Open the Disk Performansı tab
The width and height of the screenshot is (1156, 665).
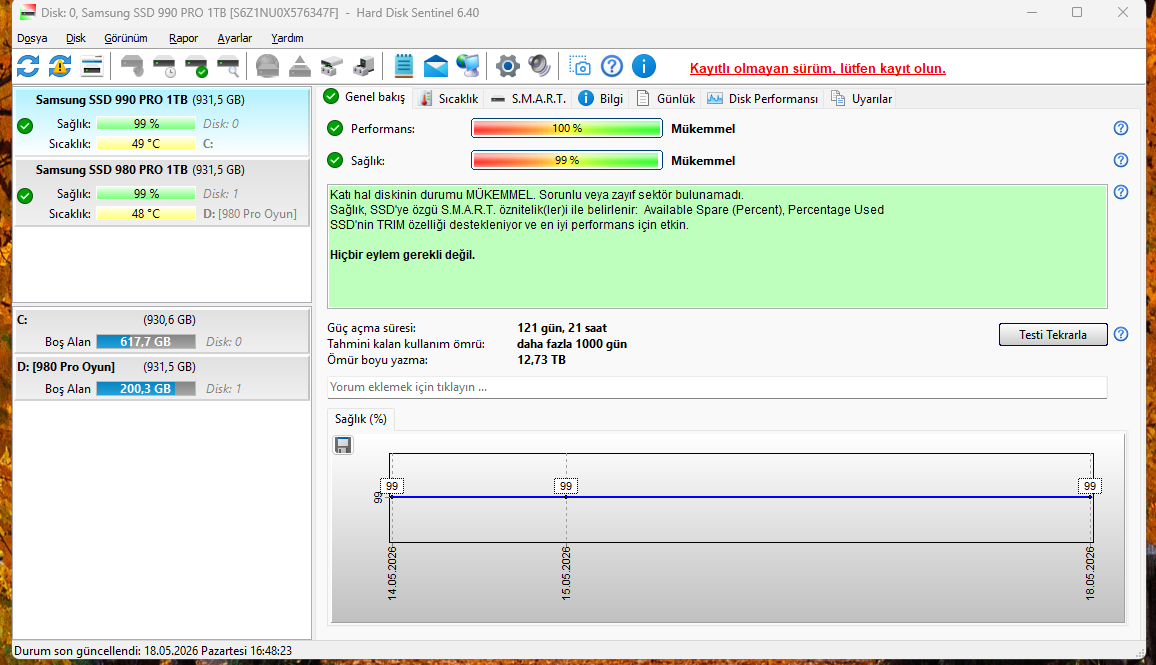[x=763, y=99]
